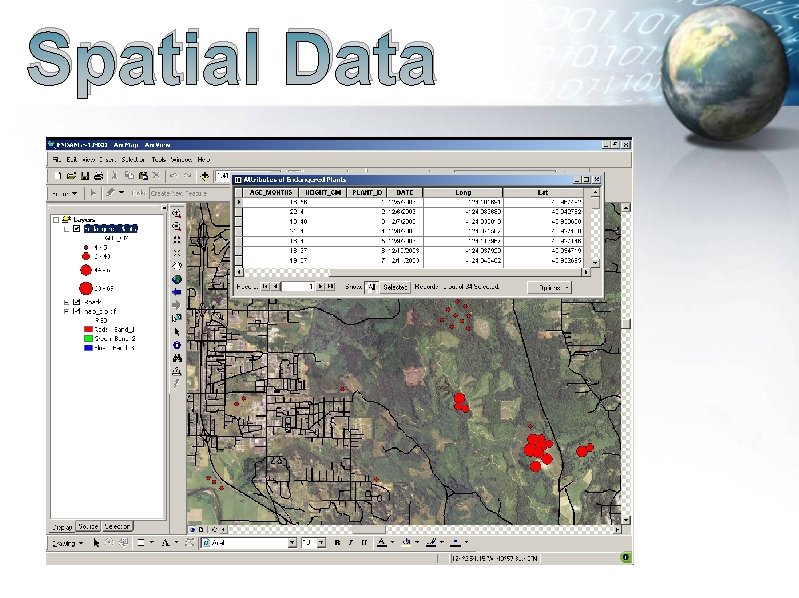This screenshot has width=799, height=598.
Task: Click the Edit tool arrow in Editor toolbar
Action: [x=93, y=193]
